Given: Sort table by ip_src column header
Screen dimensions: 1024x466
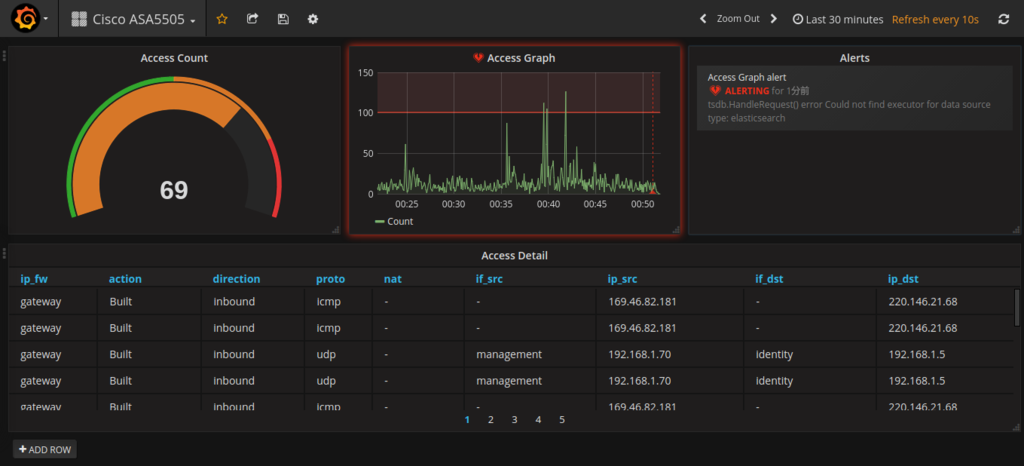Looking at the screenshot, I should [622, 279].
